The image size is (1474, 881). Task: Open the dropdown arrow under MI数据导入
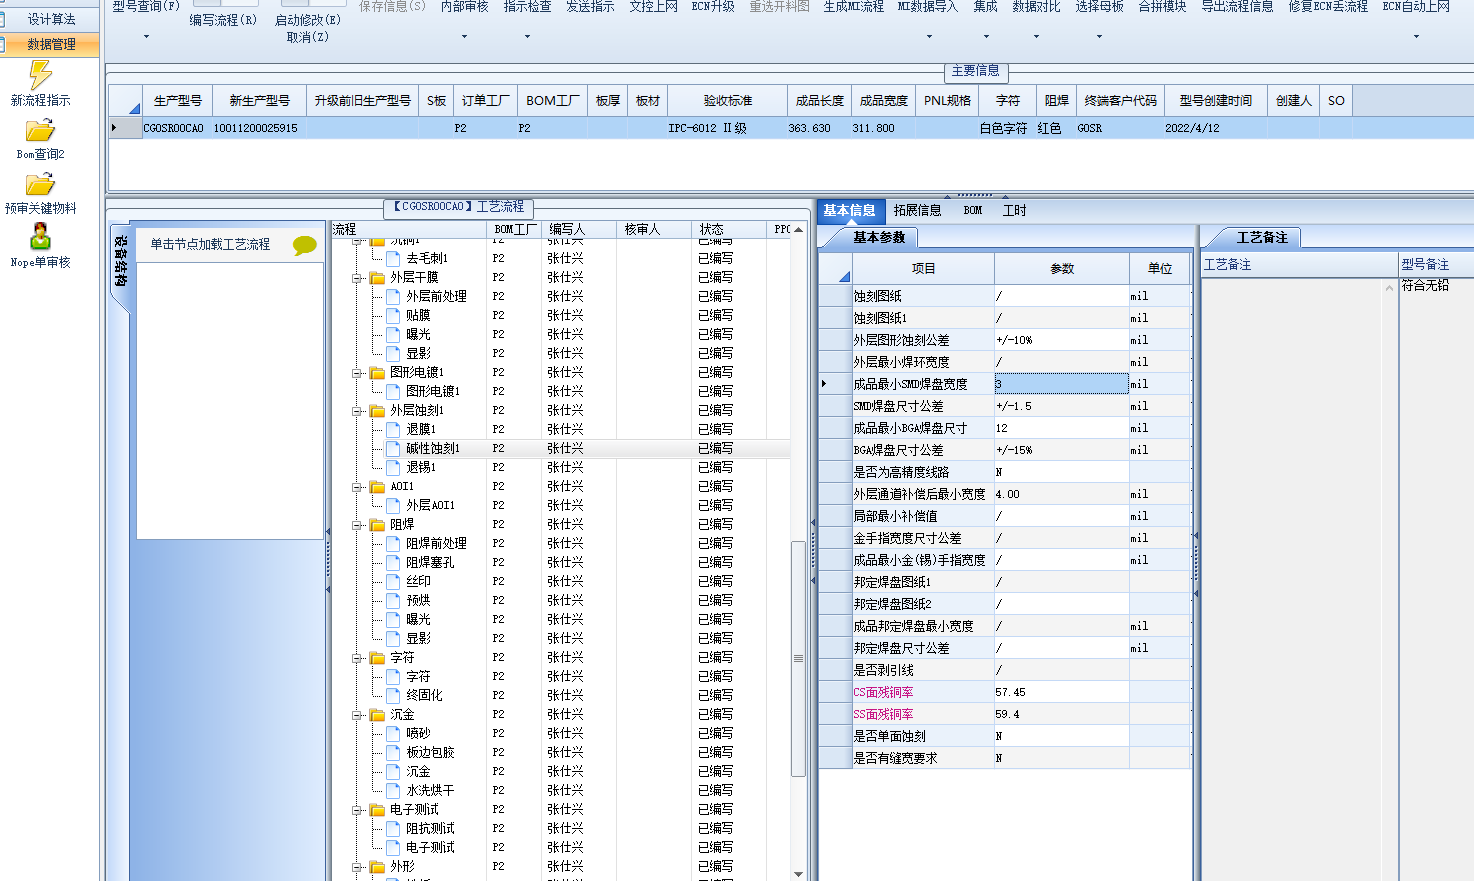click(x=929, y=37)
